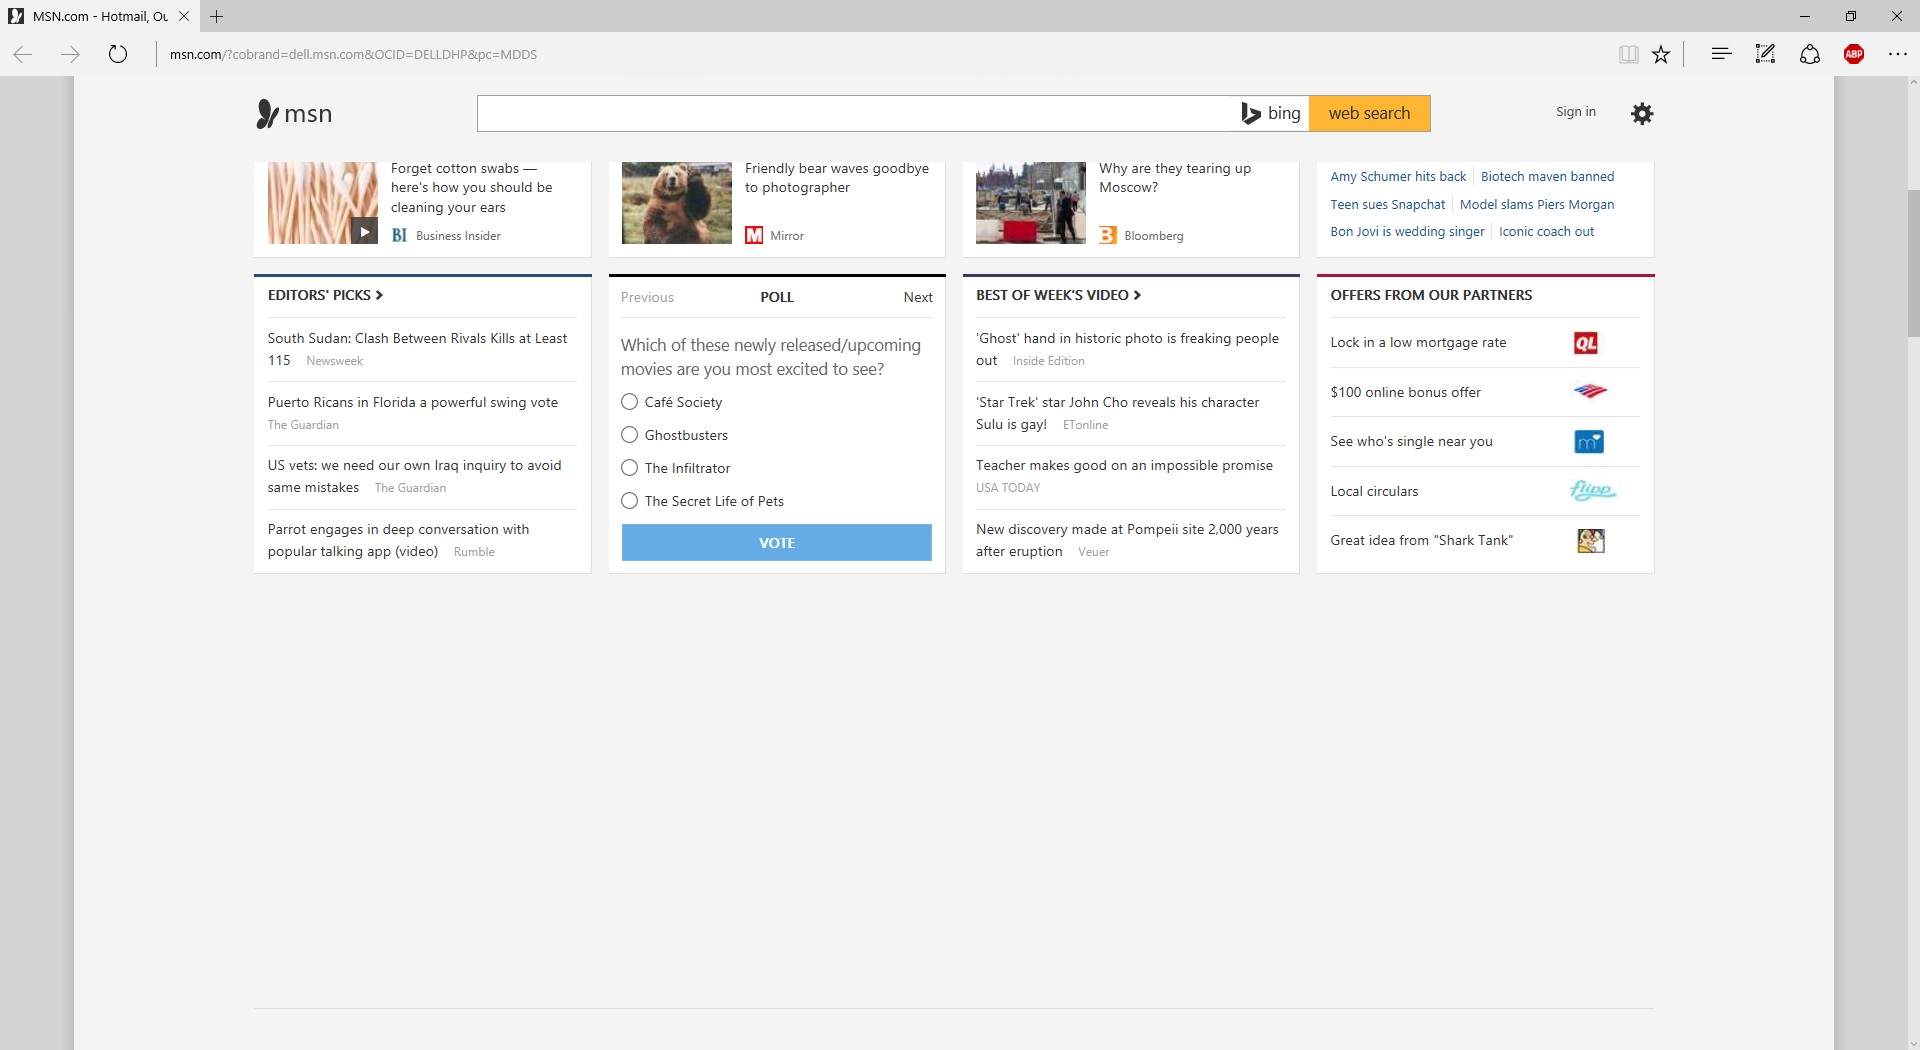Choose Ghostbusters radio button in poll

pos(630,435)
